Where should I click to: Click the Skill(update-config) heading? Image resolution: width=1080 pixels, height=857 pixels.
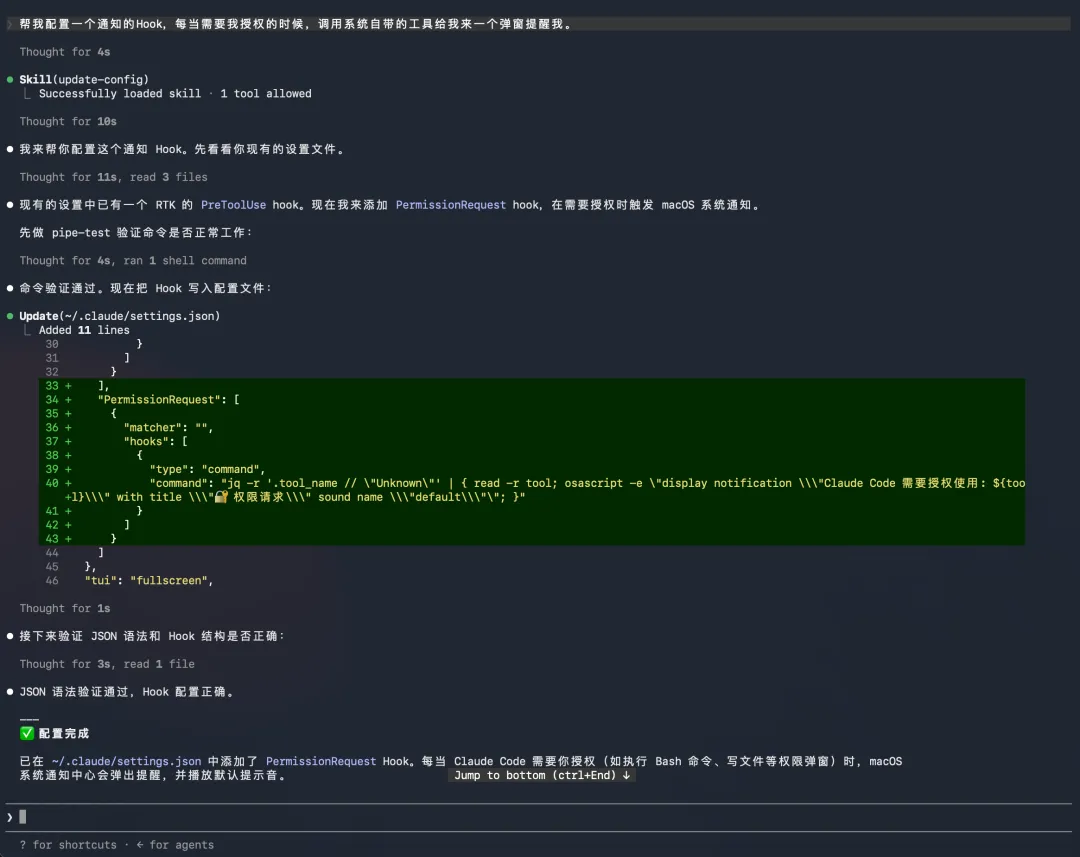[x=84, y=80]
